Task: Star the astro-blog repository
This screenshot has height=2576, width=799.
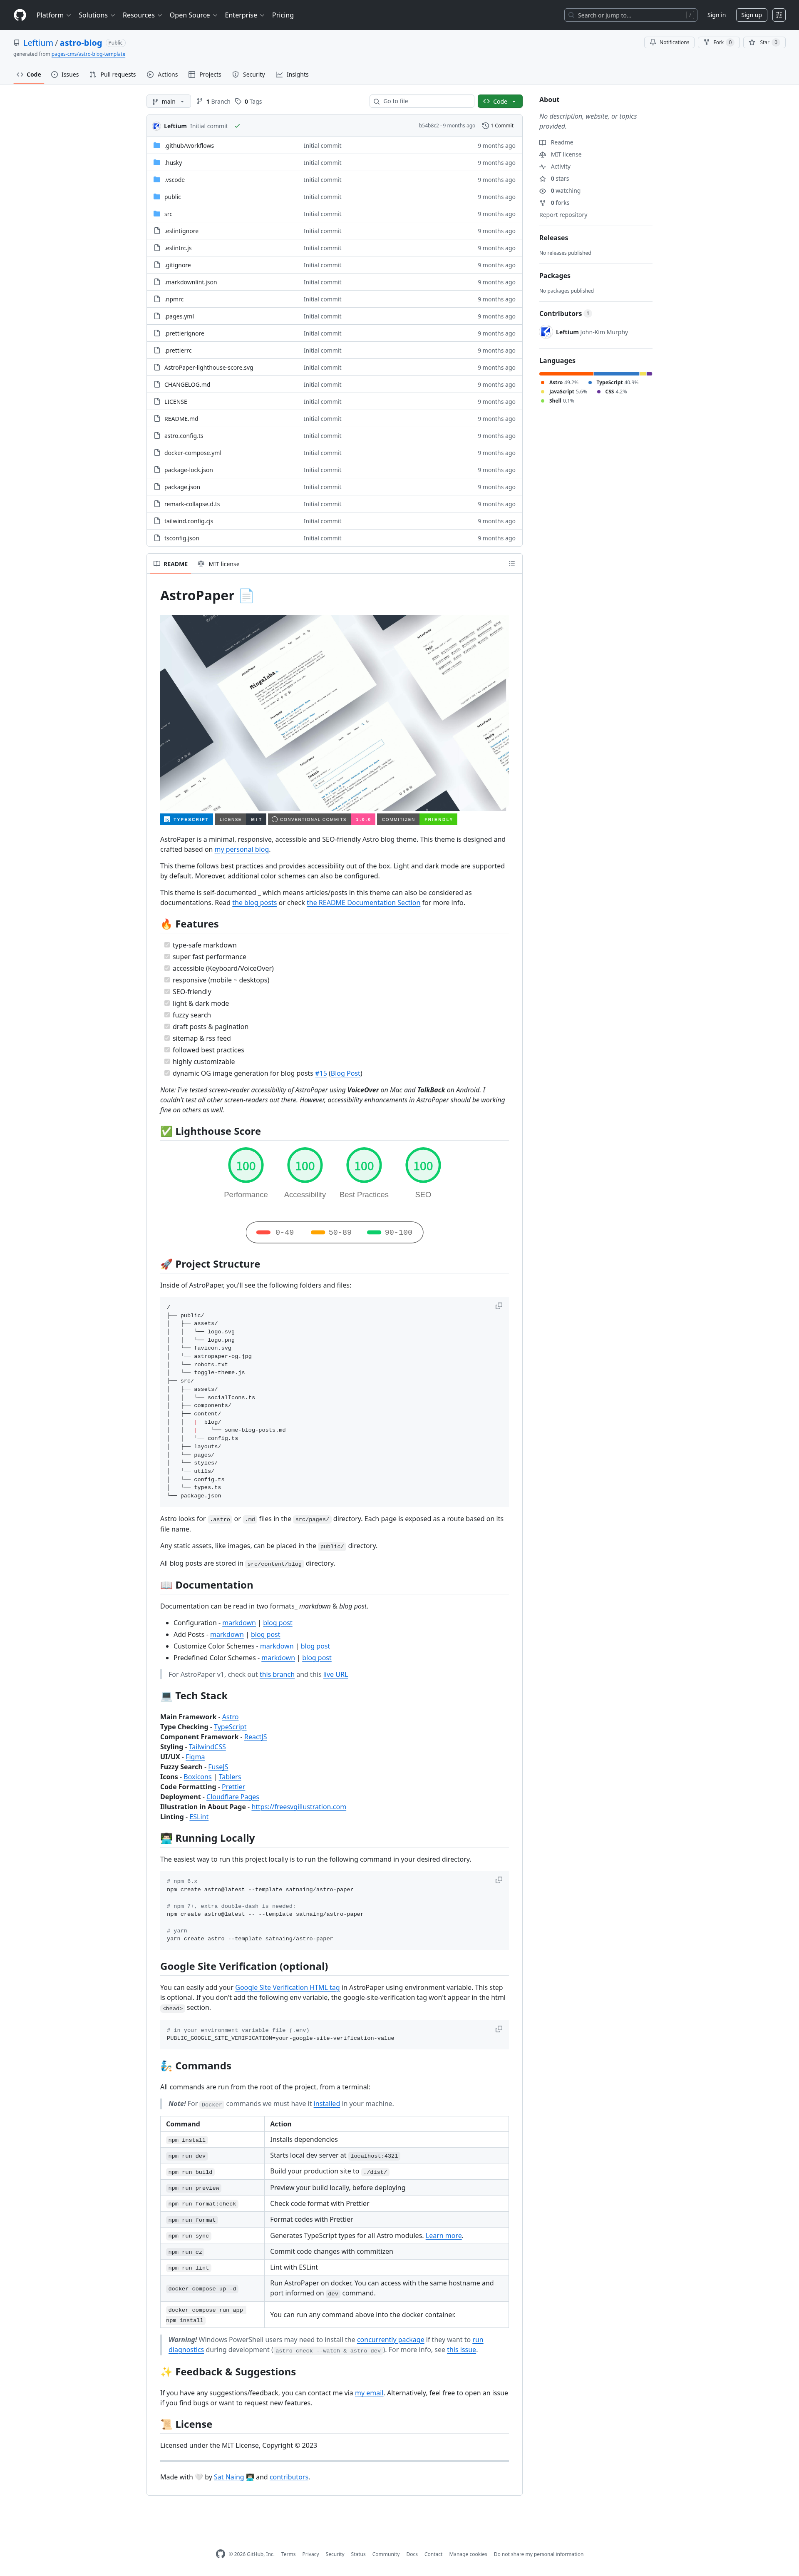Action: click(x=764, y=42)
